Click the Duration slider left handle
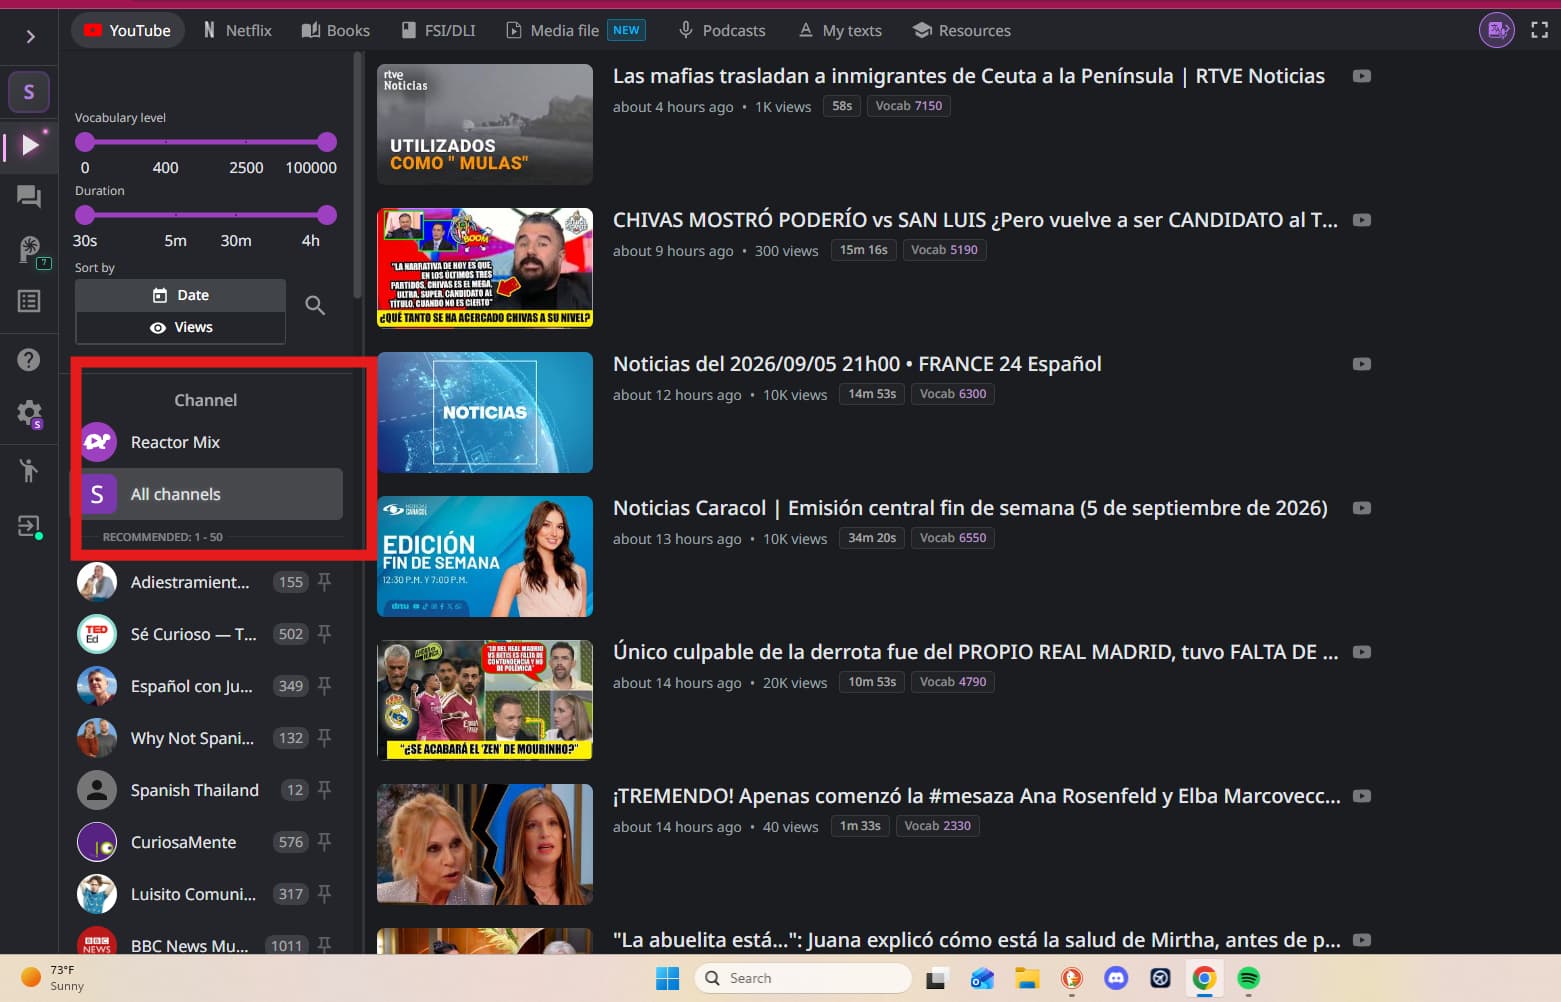 coord(85,215)
